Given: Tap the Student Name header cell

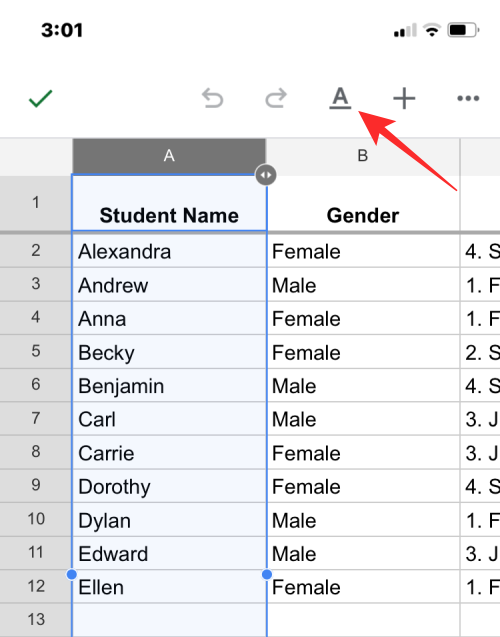Looking at the screenshot, I should point(169,203).
